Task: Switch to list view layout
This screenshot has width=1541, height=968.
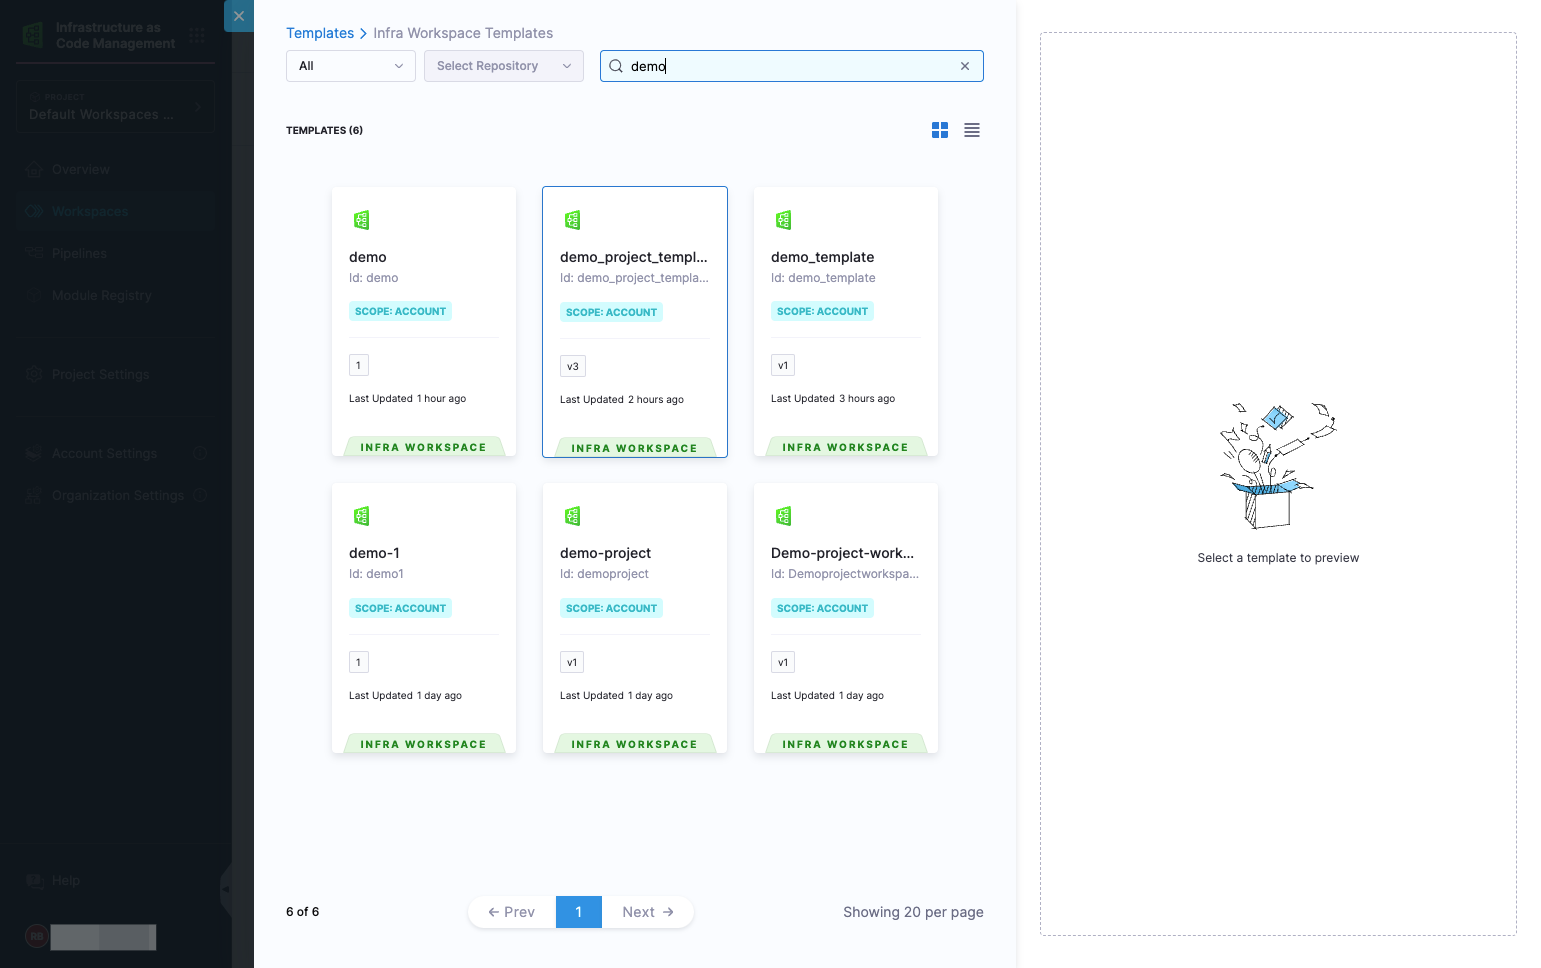Action: tap(972, 130)
